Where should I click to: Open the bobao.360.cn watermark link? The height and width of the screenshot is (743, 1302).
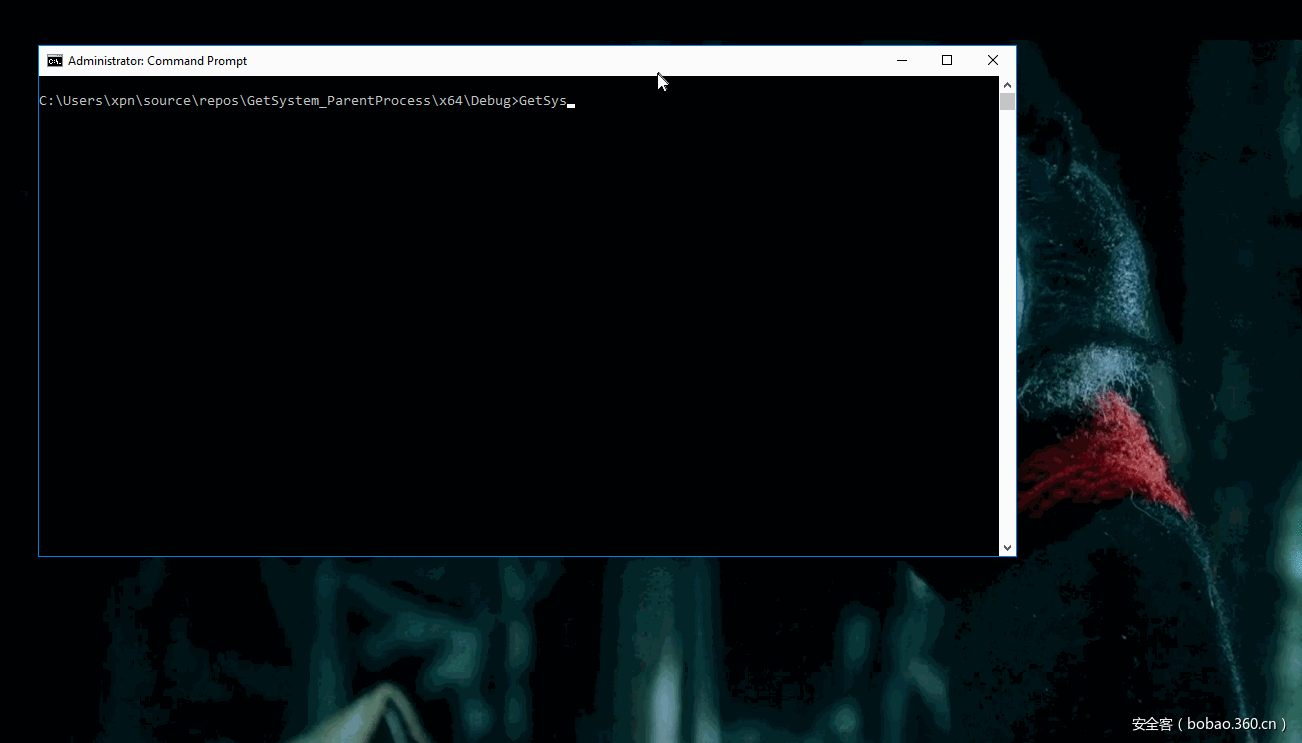coord(1232,723)
